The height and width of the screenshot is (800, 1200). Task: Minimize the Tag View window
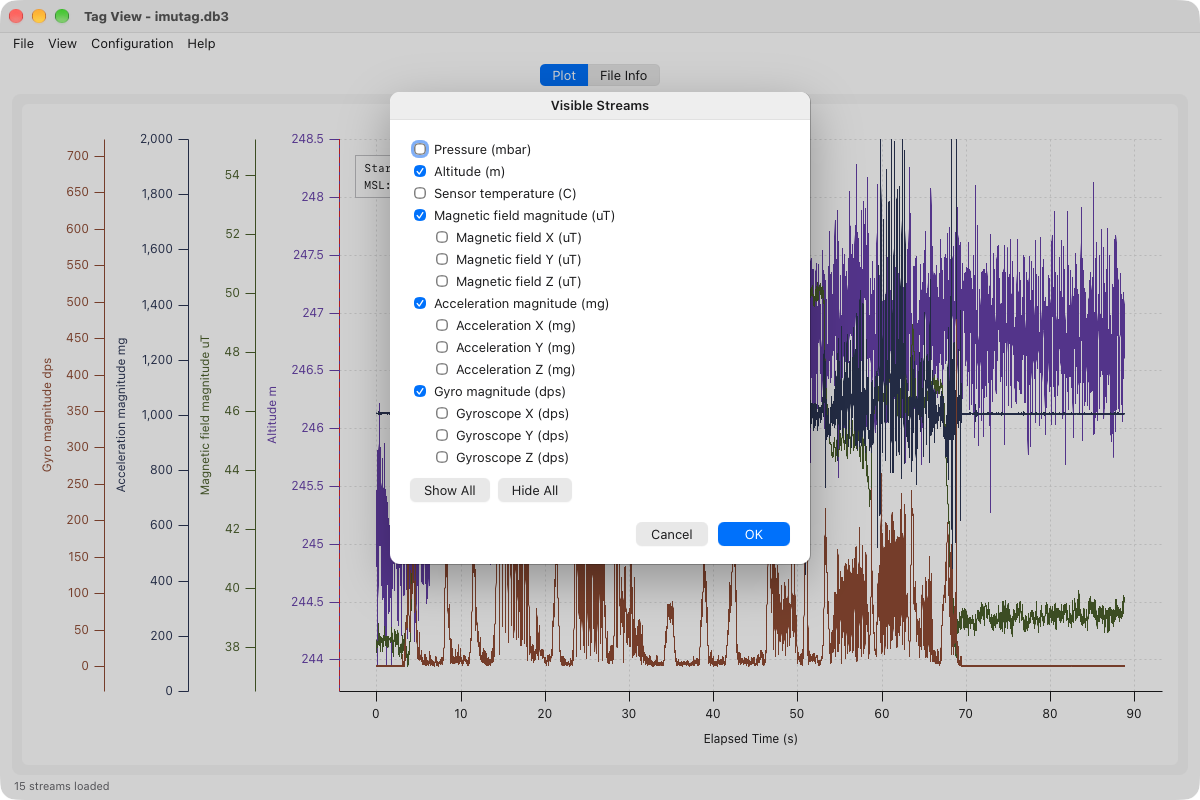pyautogui.click(x=39, y=16)
